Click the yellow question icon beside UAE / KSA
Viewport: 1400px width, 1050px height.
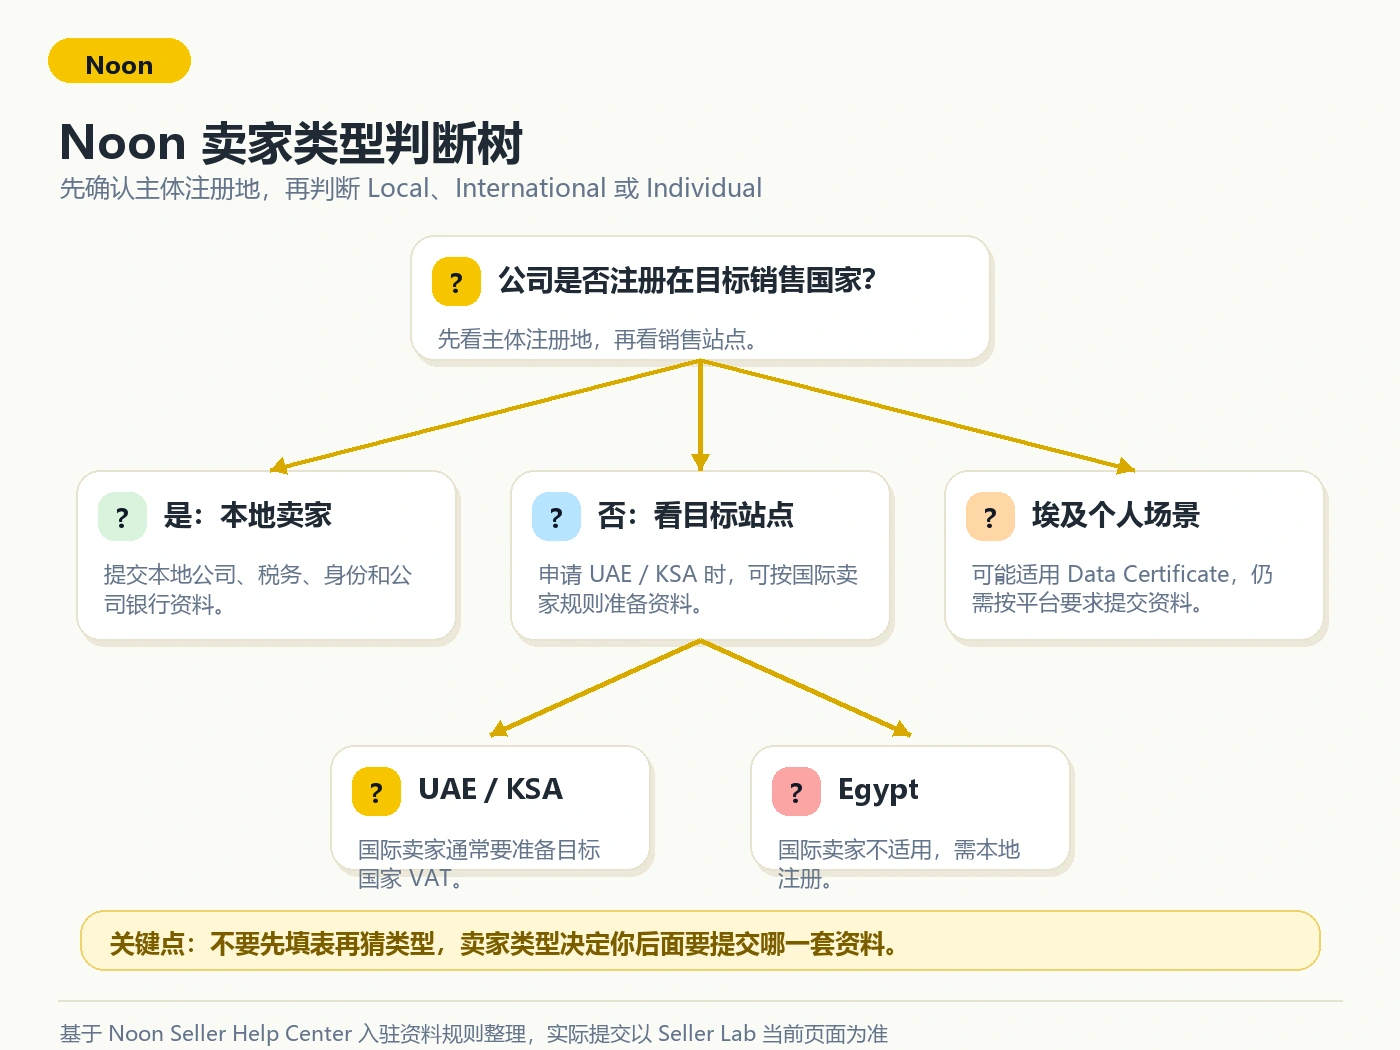[x=376, y=791]
